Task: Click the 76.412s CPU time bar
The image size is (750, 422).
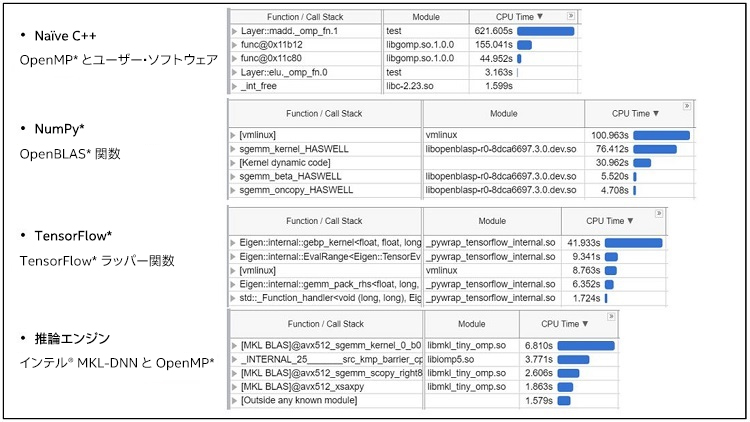Action: click(x=655, y=149)
